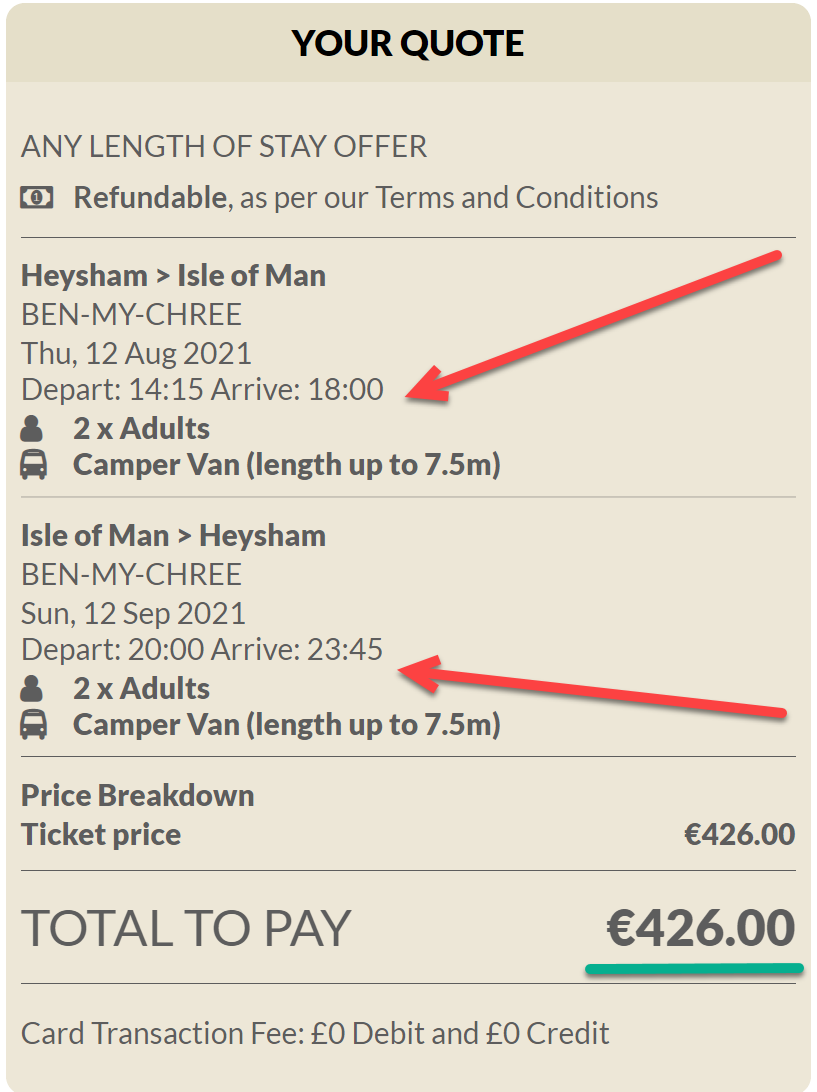Click the Depart 14:15 Arrive 18:00 times
817x1092 pixels.
coord(202,389)
